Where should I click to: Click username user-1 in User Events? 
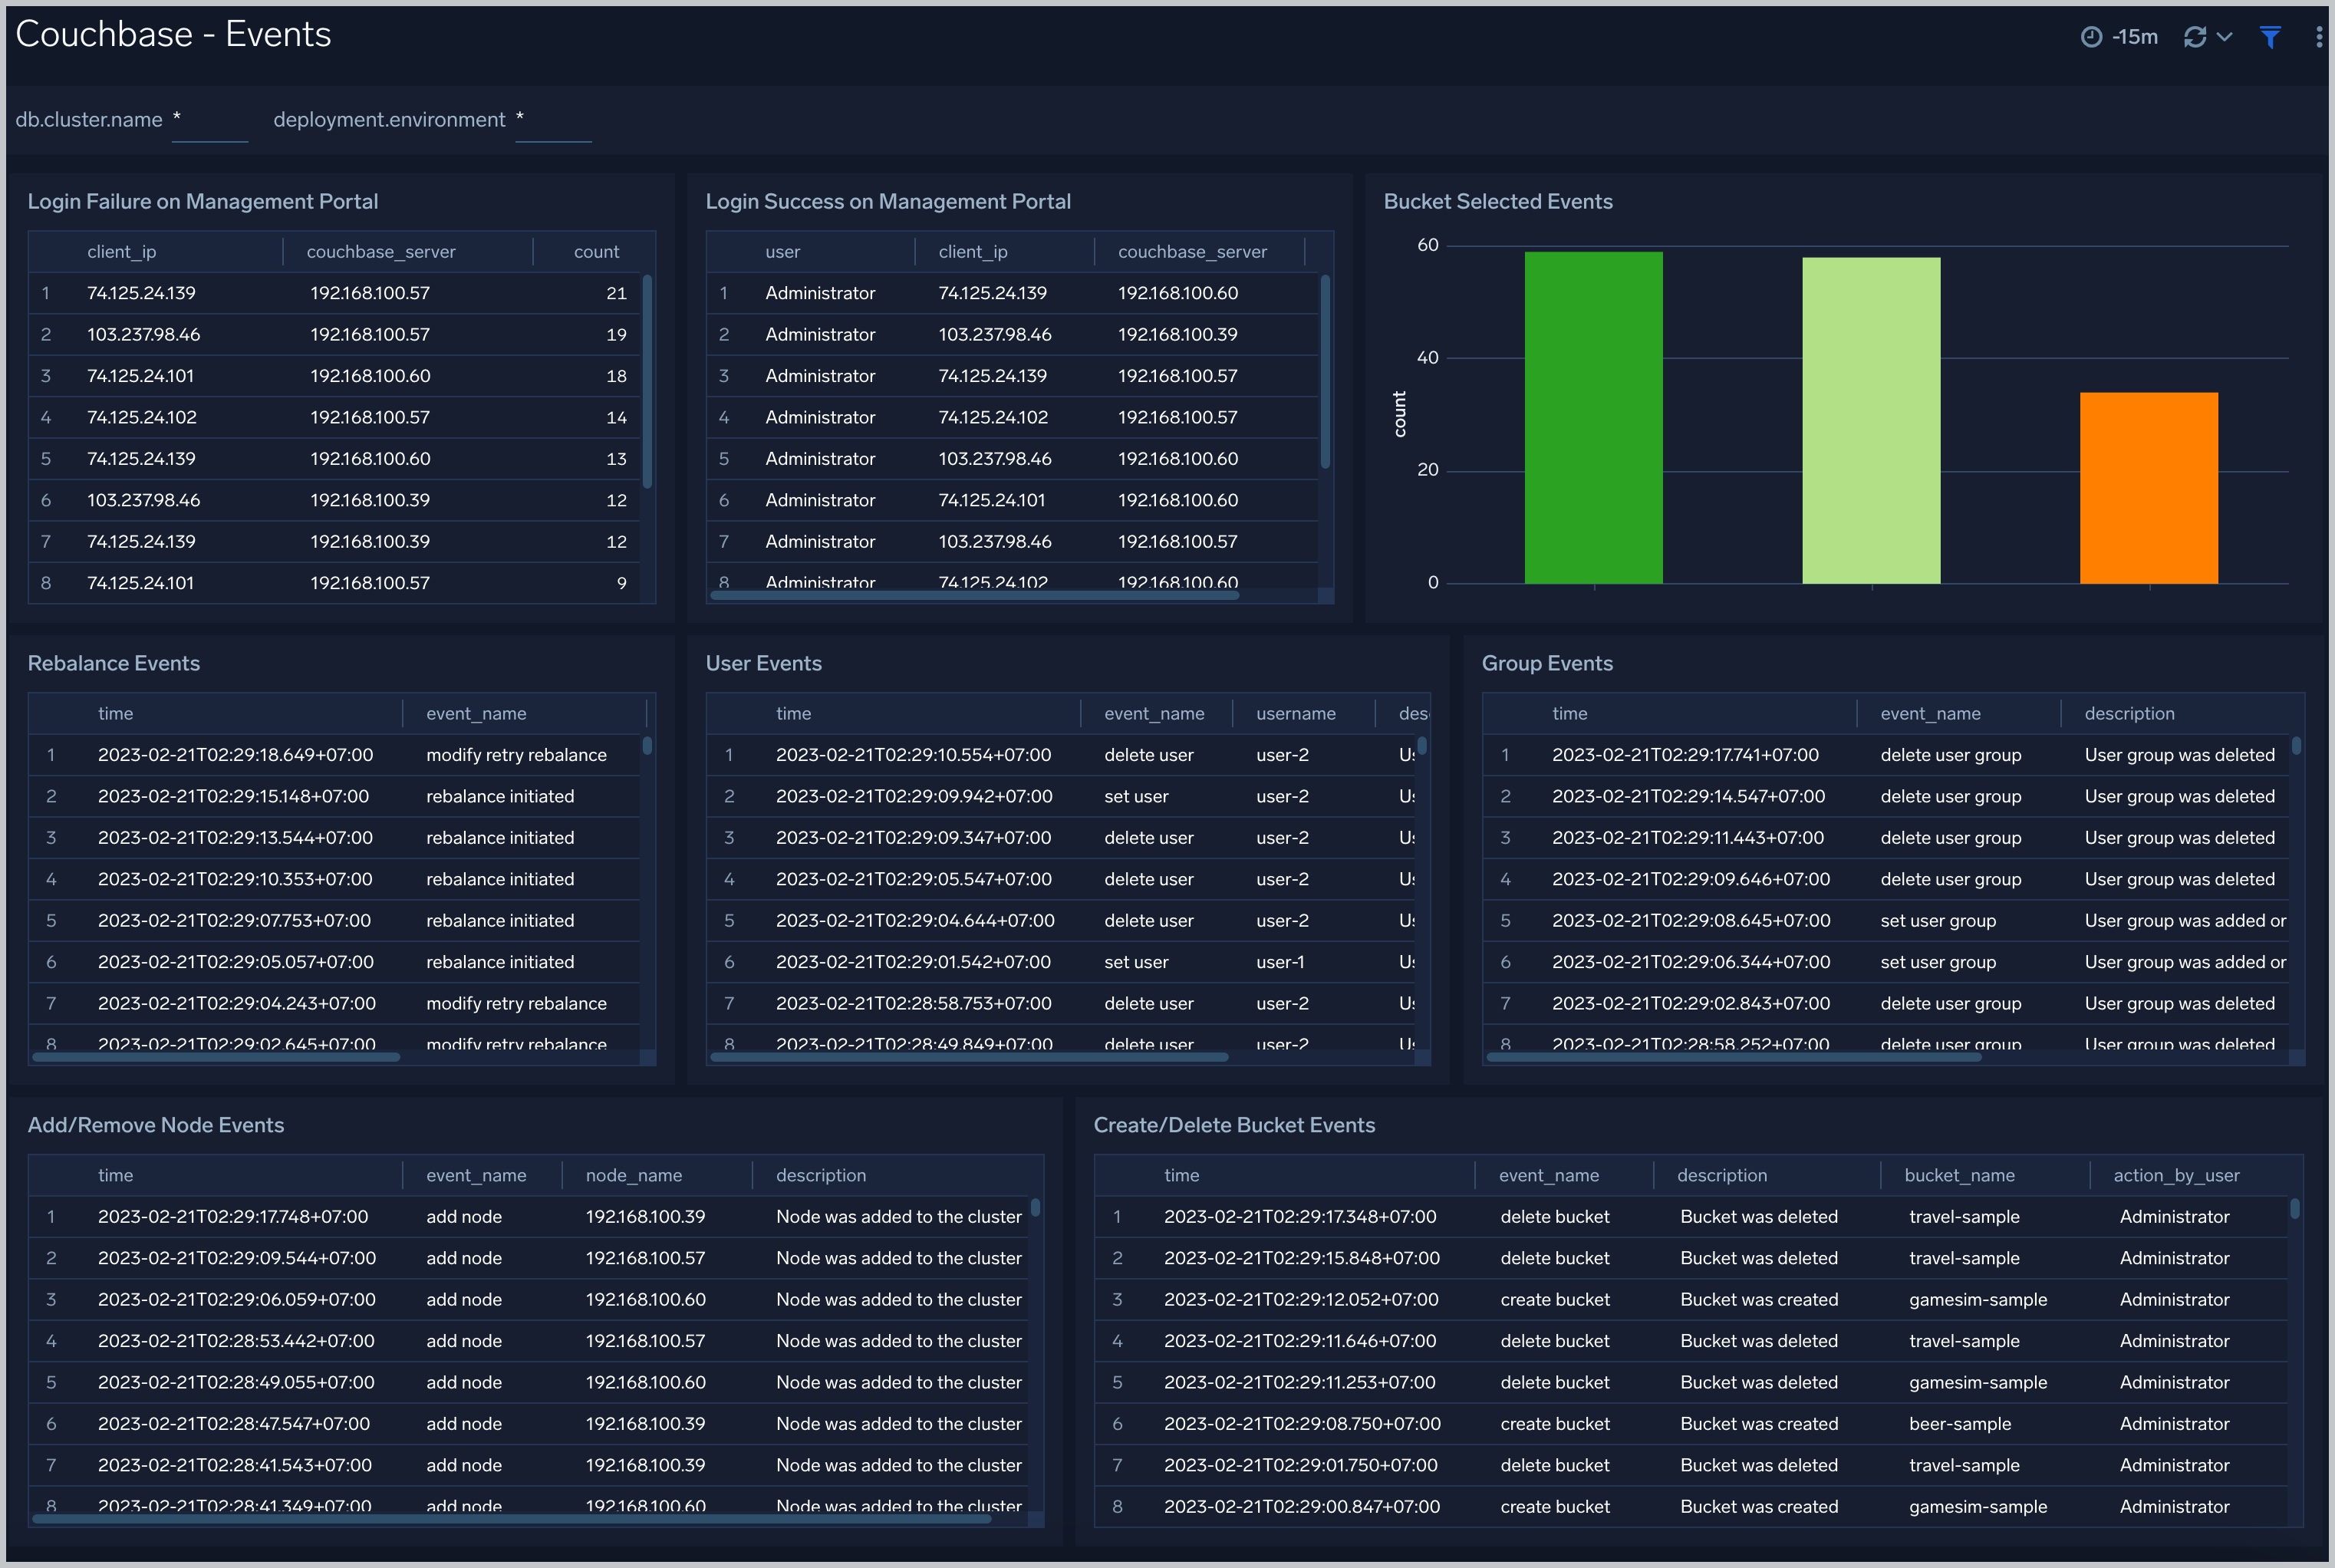tap(1280, 963)
